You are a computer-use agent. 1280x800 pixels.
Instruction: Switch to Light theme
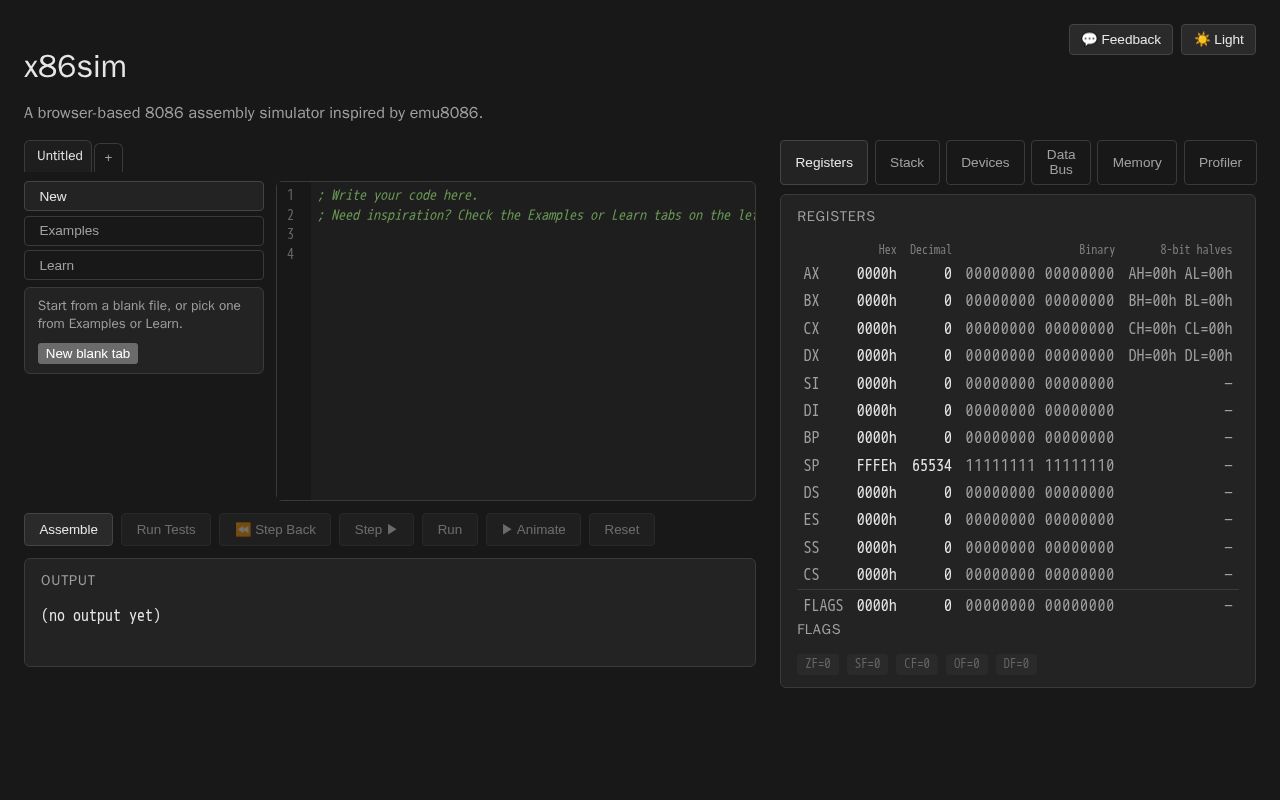click(1218, 40)
